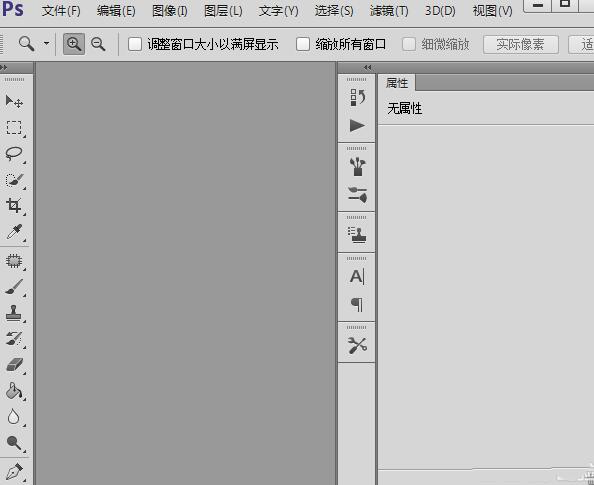Select the Clone Stamp tool
The image size is (594, 485).
(14, 313)
